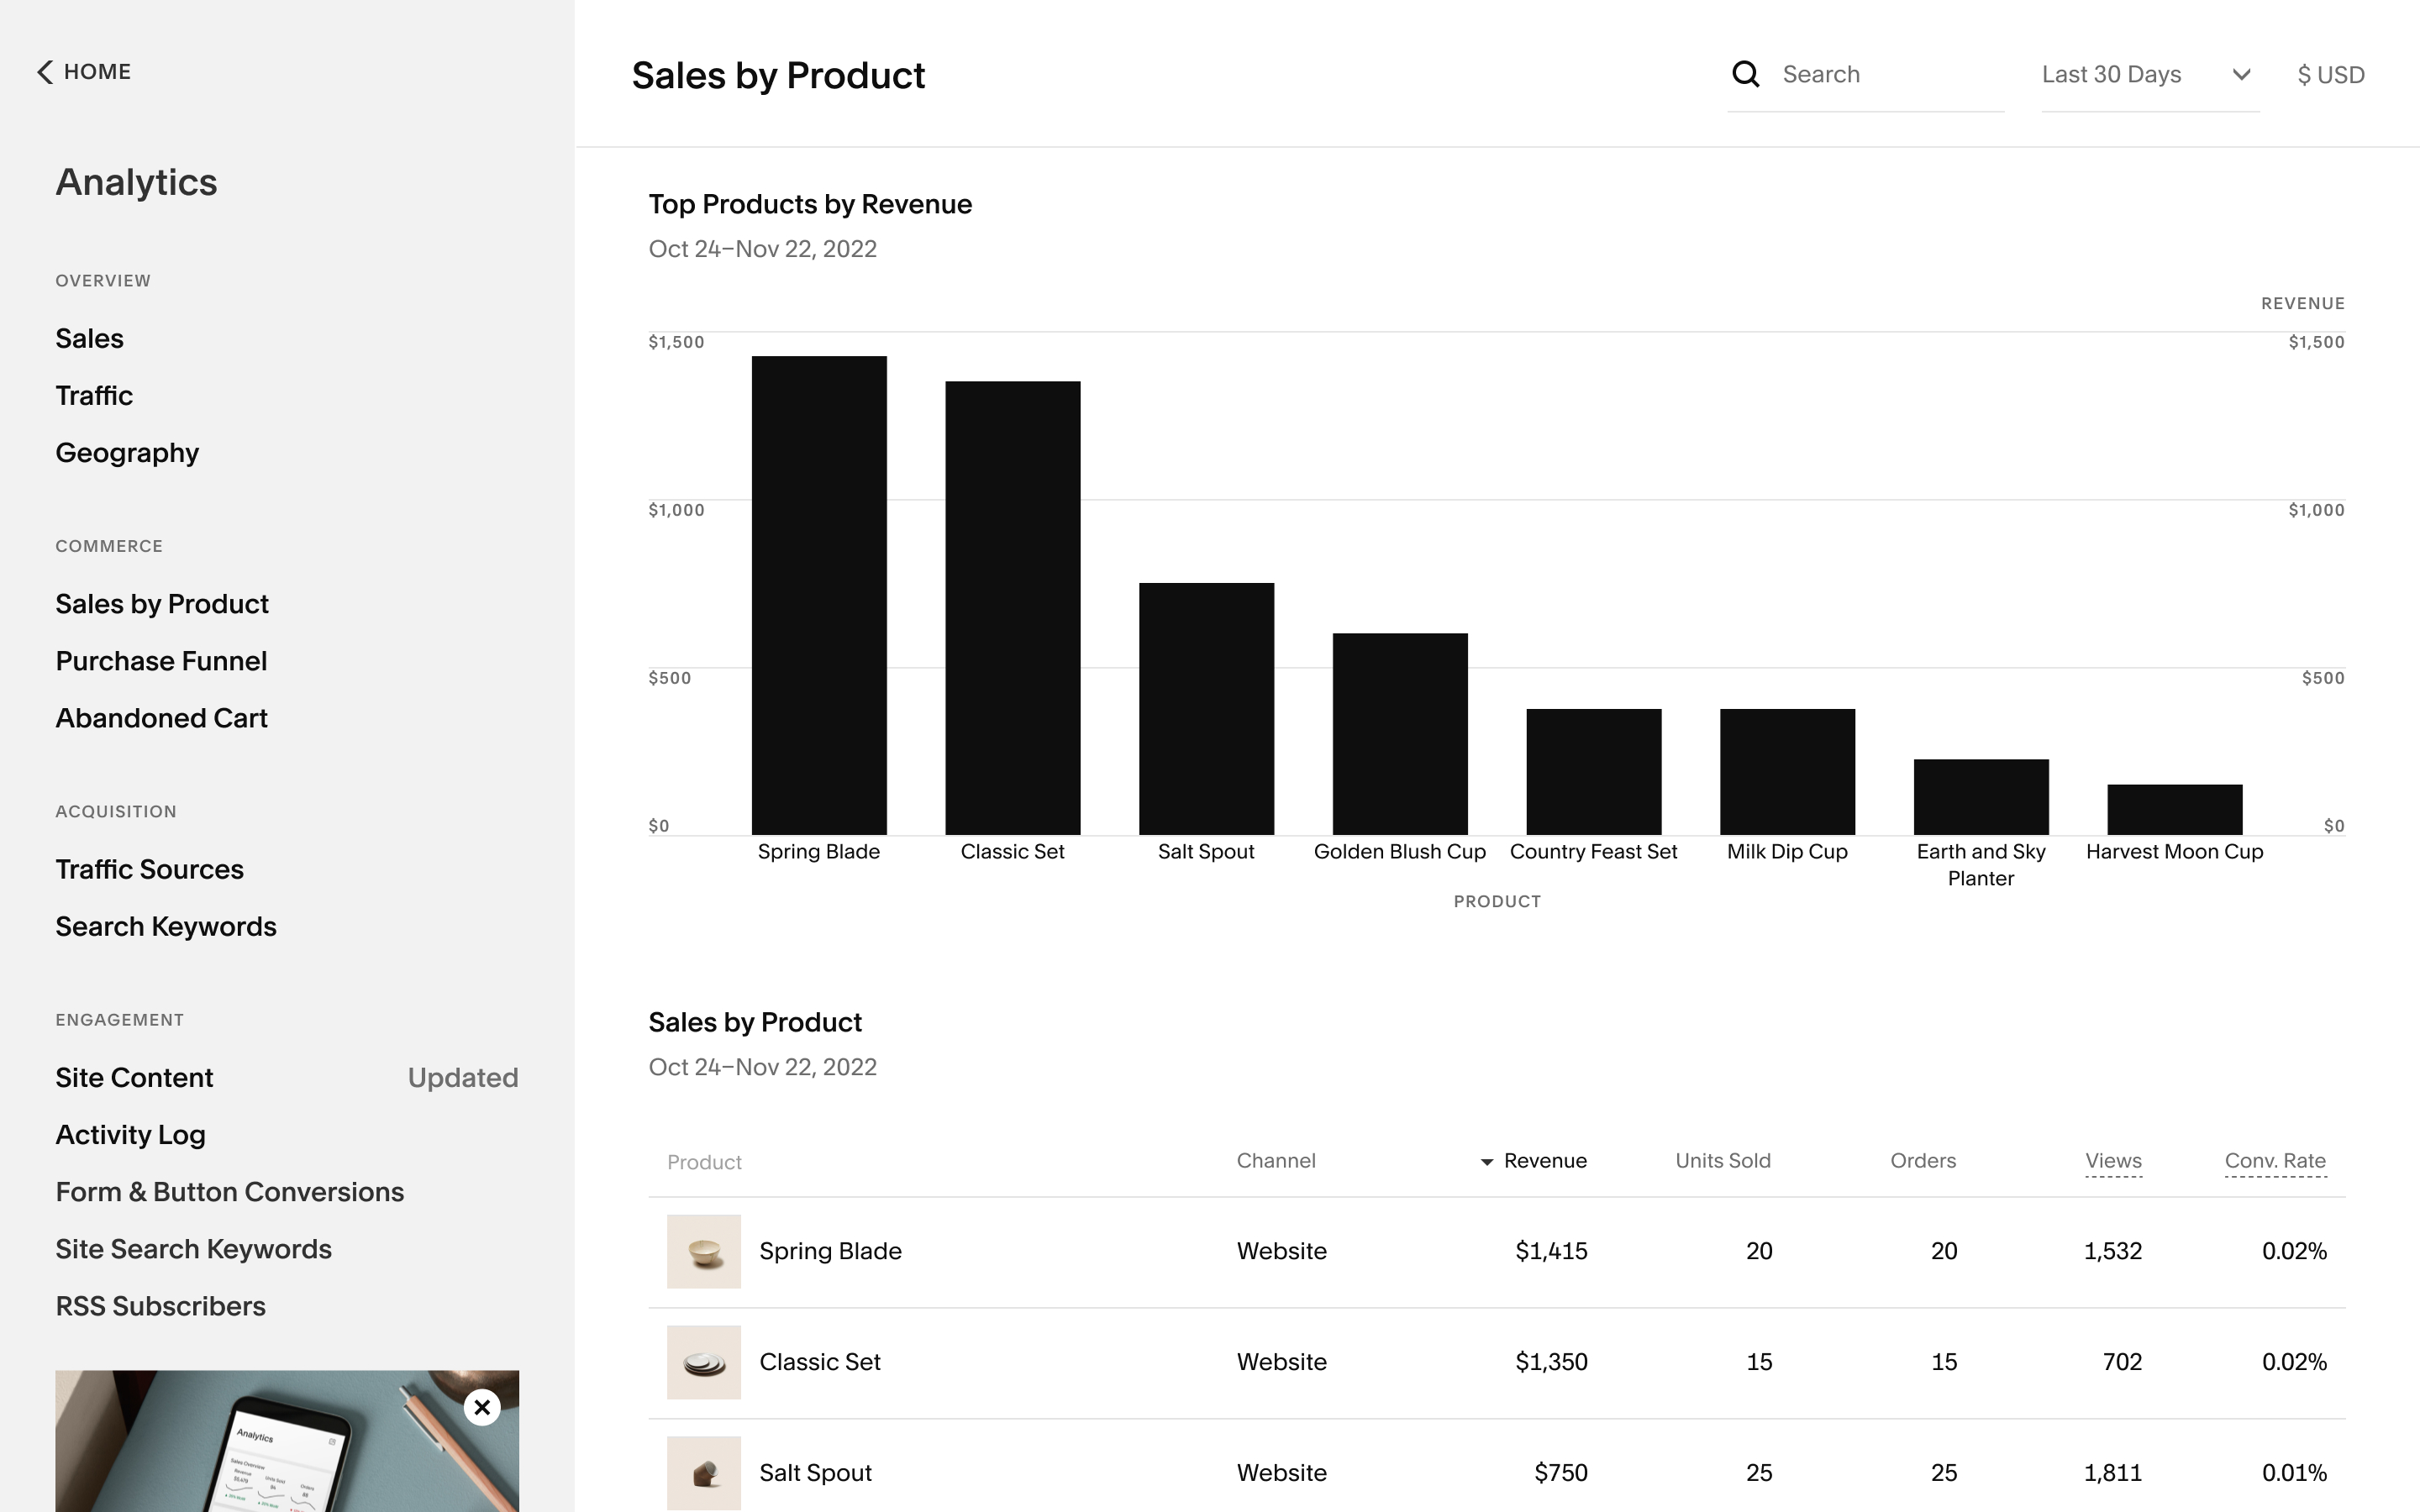Click the Spring Blade product thumbnail
This screenshot has width=2420, height=1512.
point(703,1250)
